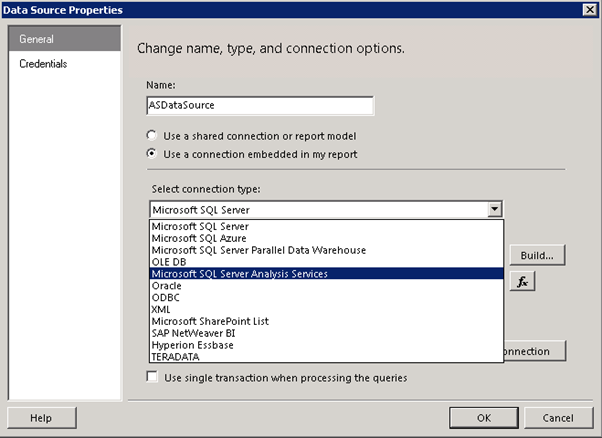Open the fx expression editor button
This screenshot has height=438, width=602.
(522, 281)
